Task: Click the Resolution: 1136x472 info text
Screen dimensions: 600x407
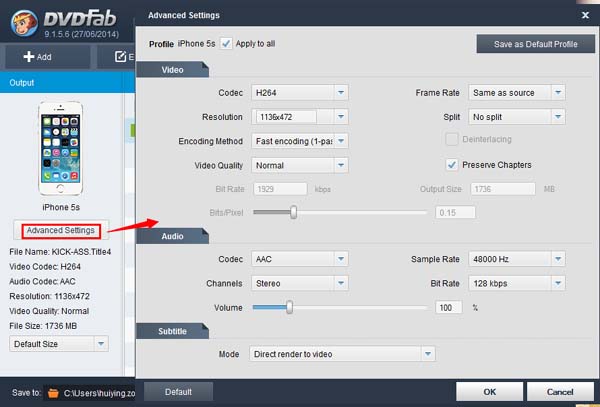Action: [49, 296]
